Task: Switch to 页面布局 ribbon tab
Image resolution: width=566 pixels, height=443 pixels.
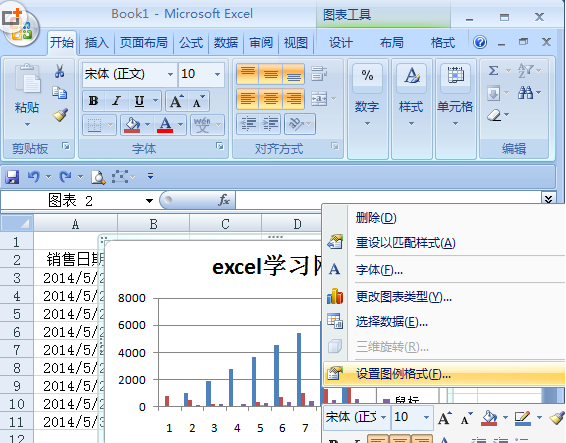Action: point(144,43)
